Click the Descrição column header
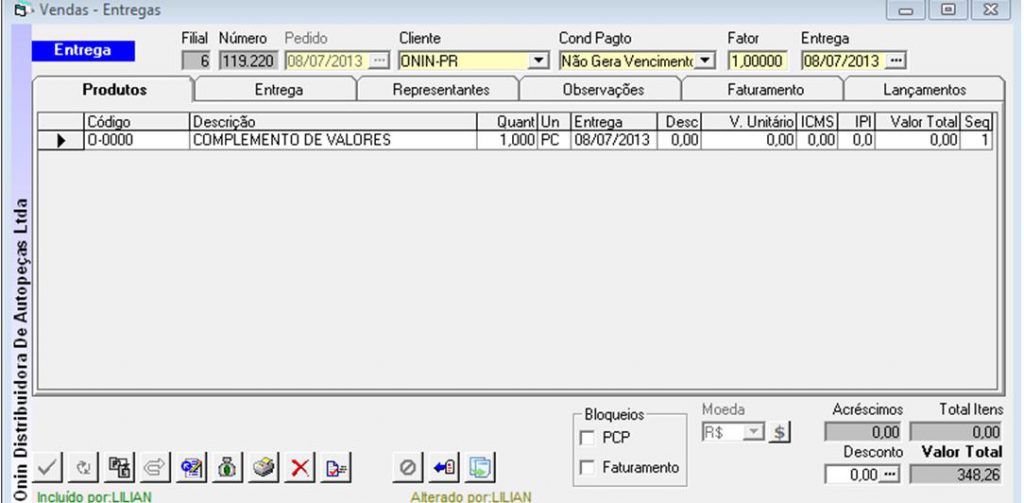The height and width of the screenshot is (503, 1024). [x=333, y=122]
